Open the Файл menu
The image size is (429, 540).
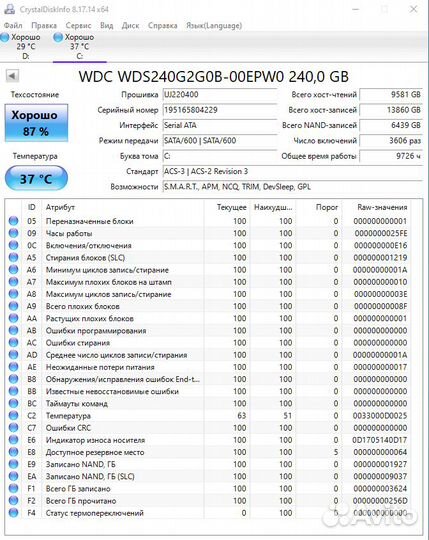coord(13,25)
